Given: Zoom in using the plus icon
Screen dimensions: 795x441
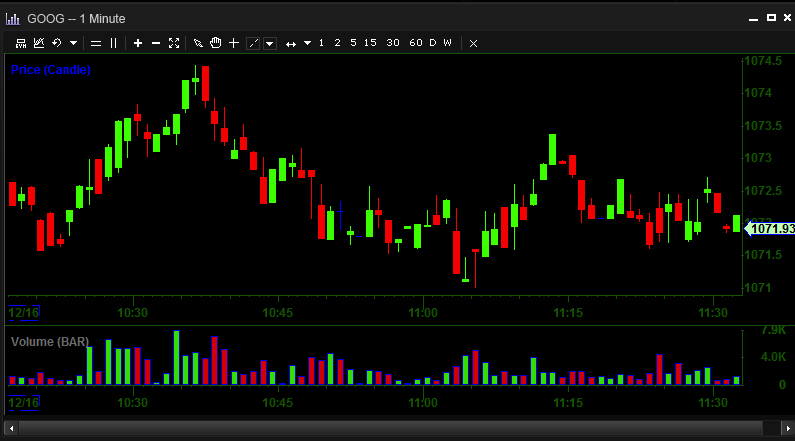Looking at the screenshot, I should coord(138,43).
